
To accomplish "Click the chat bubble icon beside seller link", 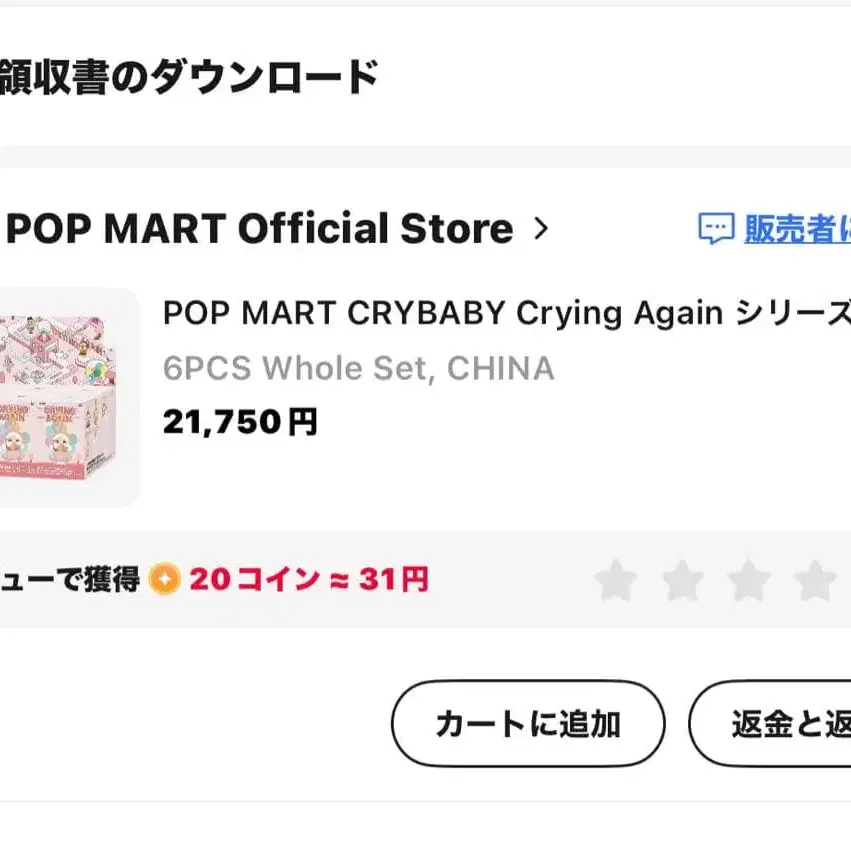I will point(716,229).
